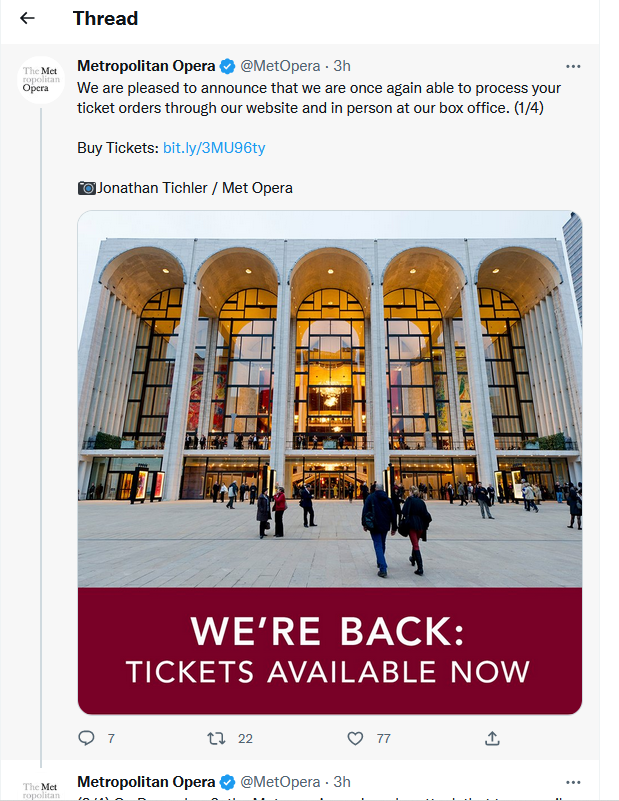Open the opera house photo in the tweet

[x=330, y=399]
